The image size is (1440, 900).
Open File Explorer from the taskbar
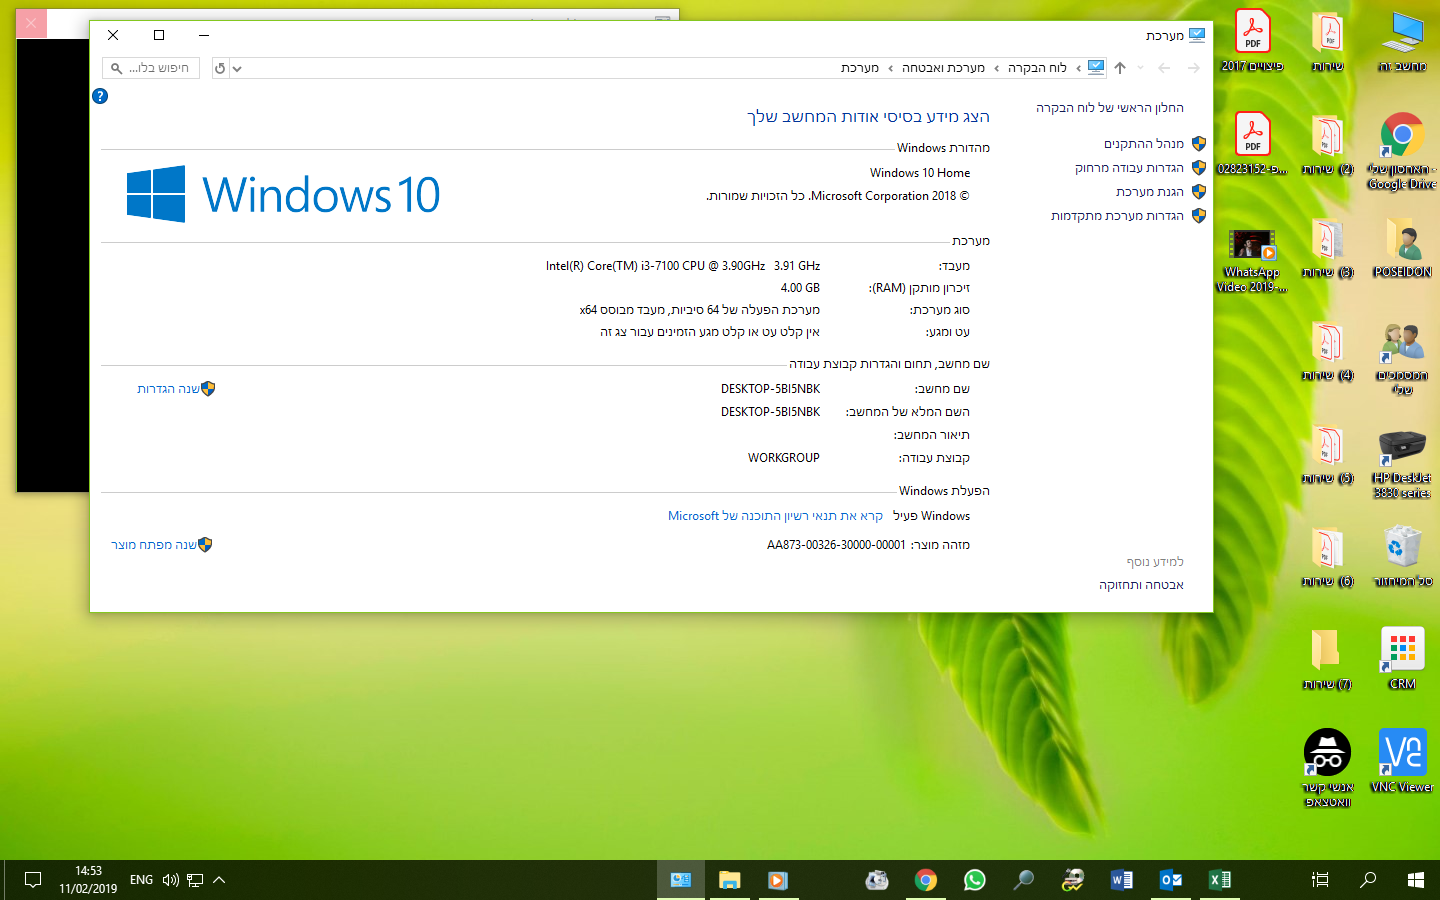[x=729, y=880]
